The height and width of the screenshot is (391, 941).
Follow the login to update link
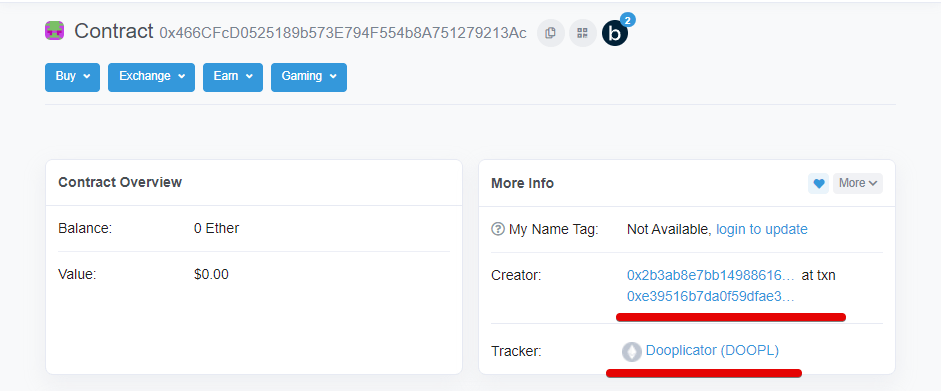pos(762,229)
